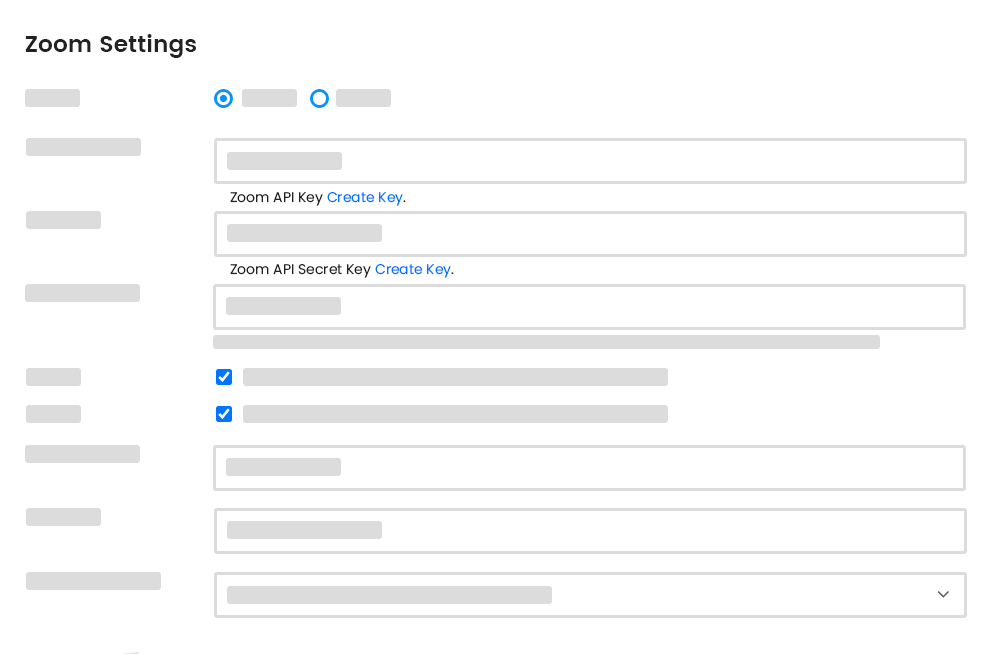Follow Create Key link for Zoom API Secret Key

coord(412,269)
